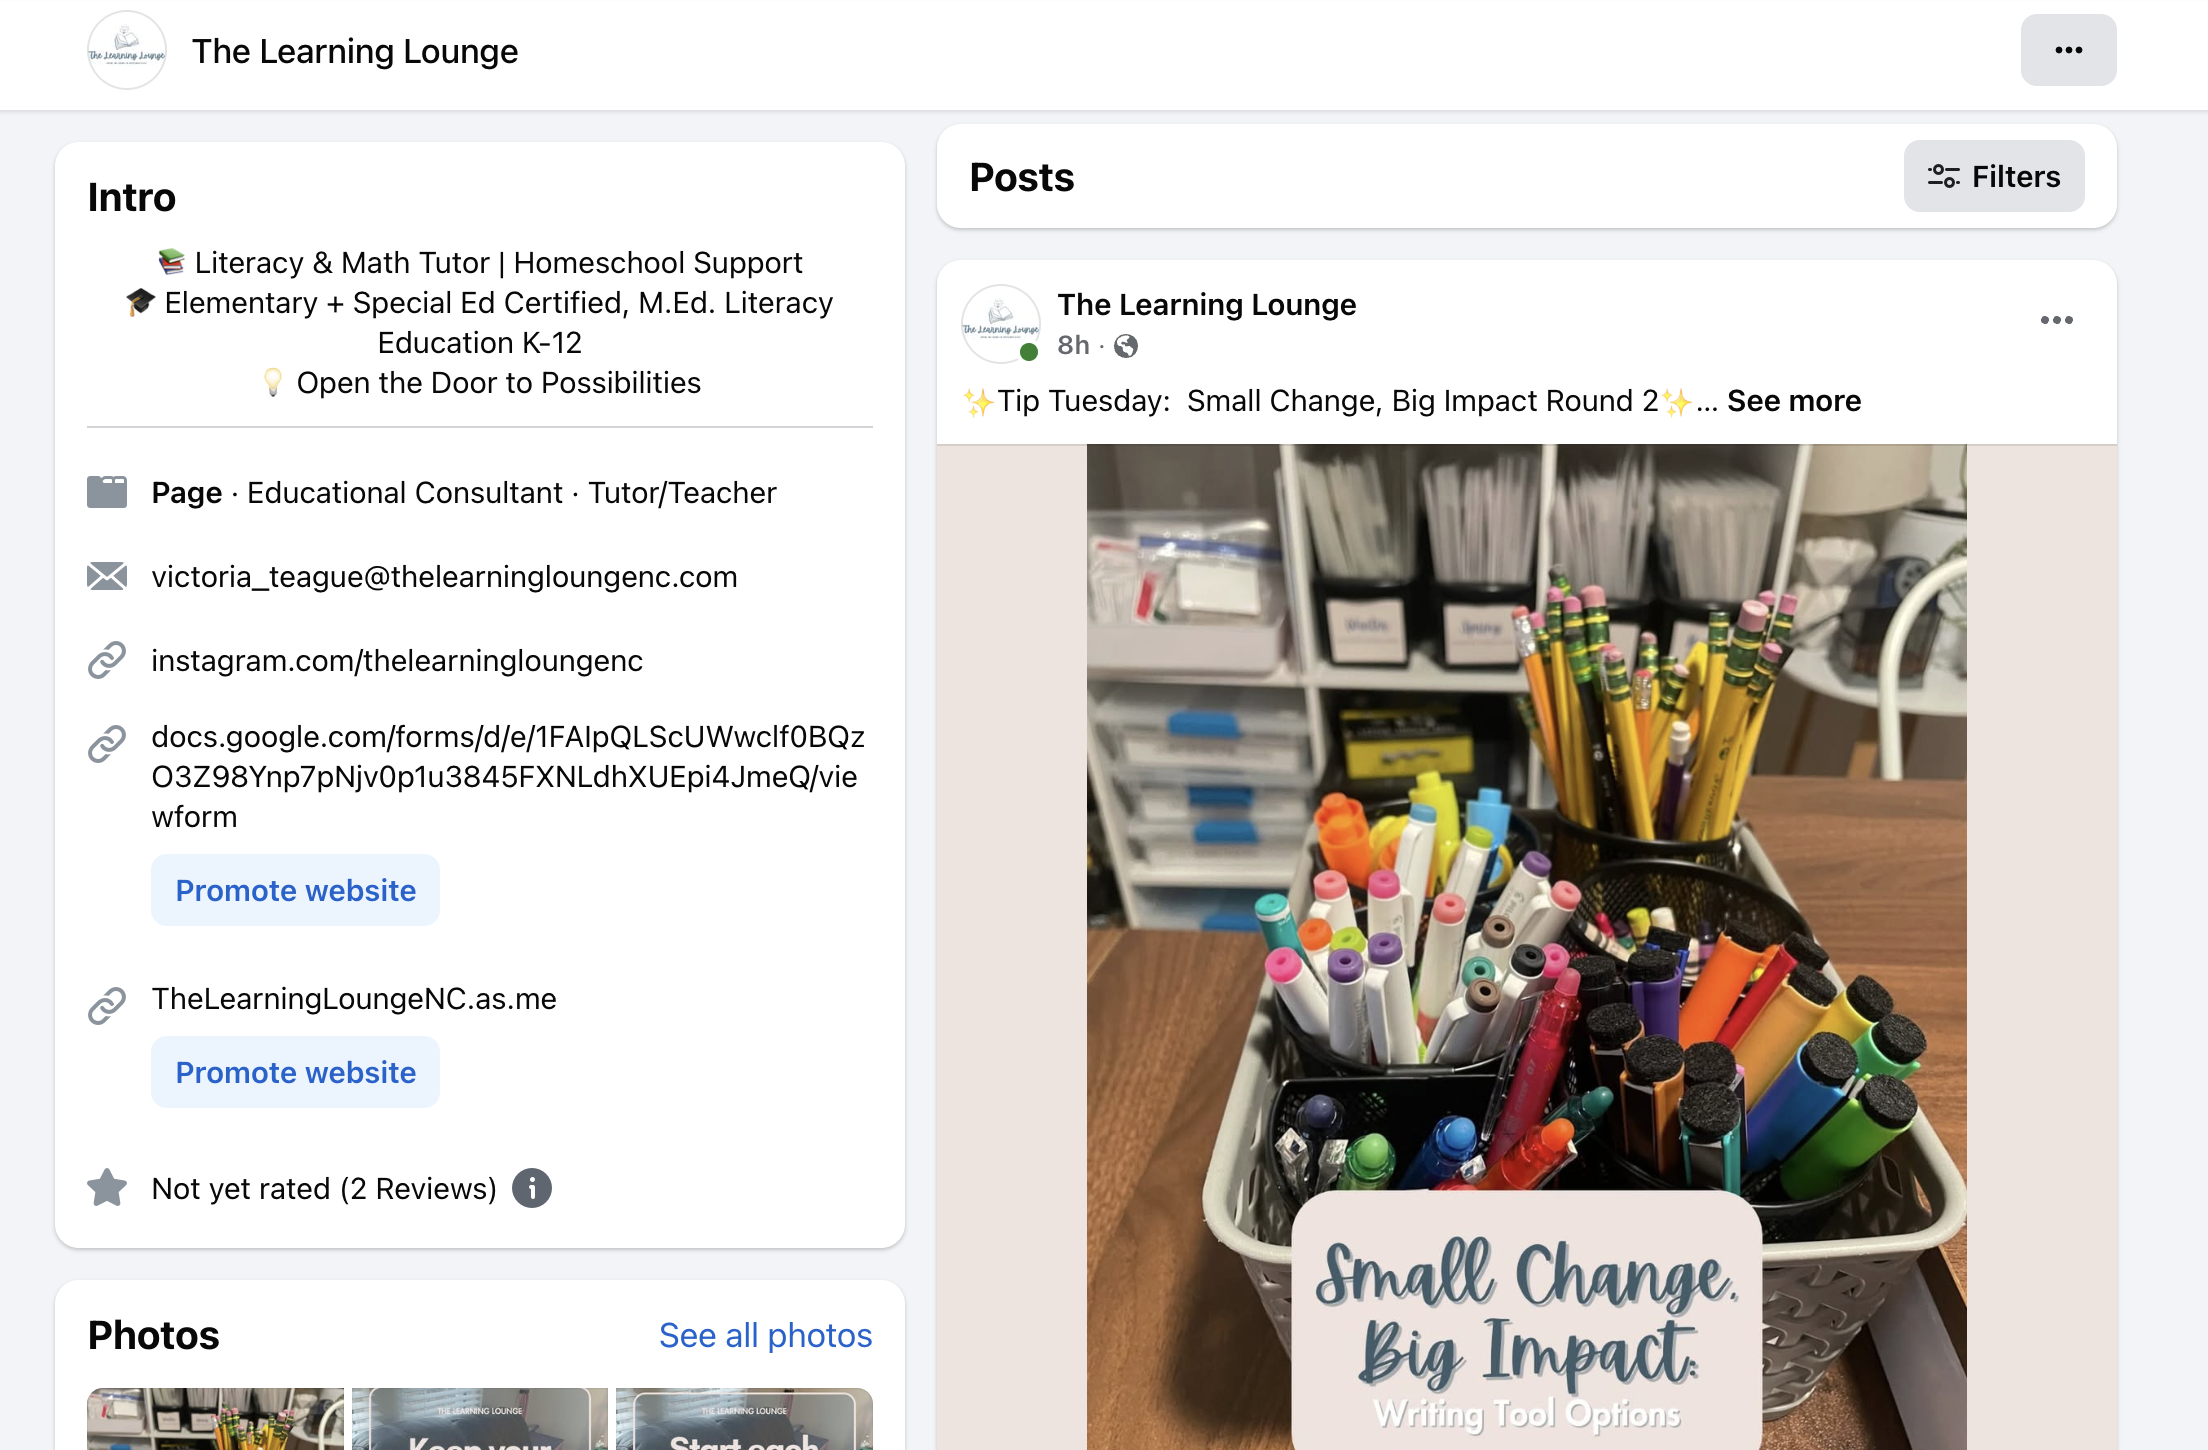
Task: Open the post Filters dropdown
Action: pos(1993,176)
